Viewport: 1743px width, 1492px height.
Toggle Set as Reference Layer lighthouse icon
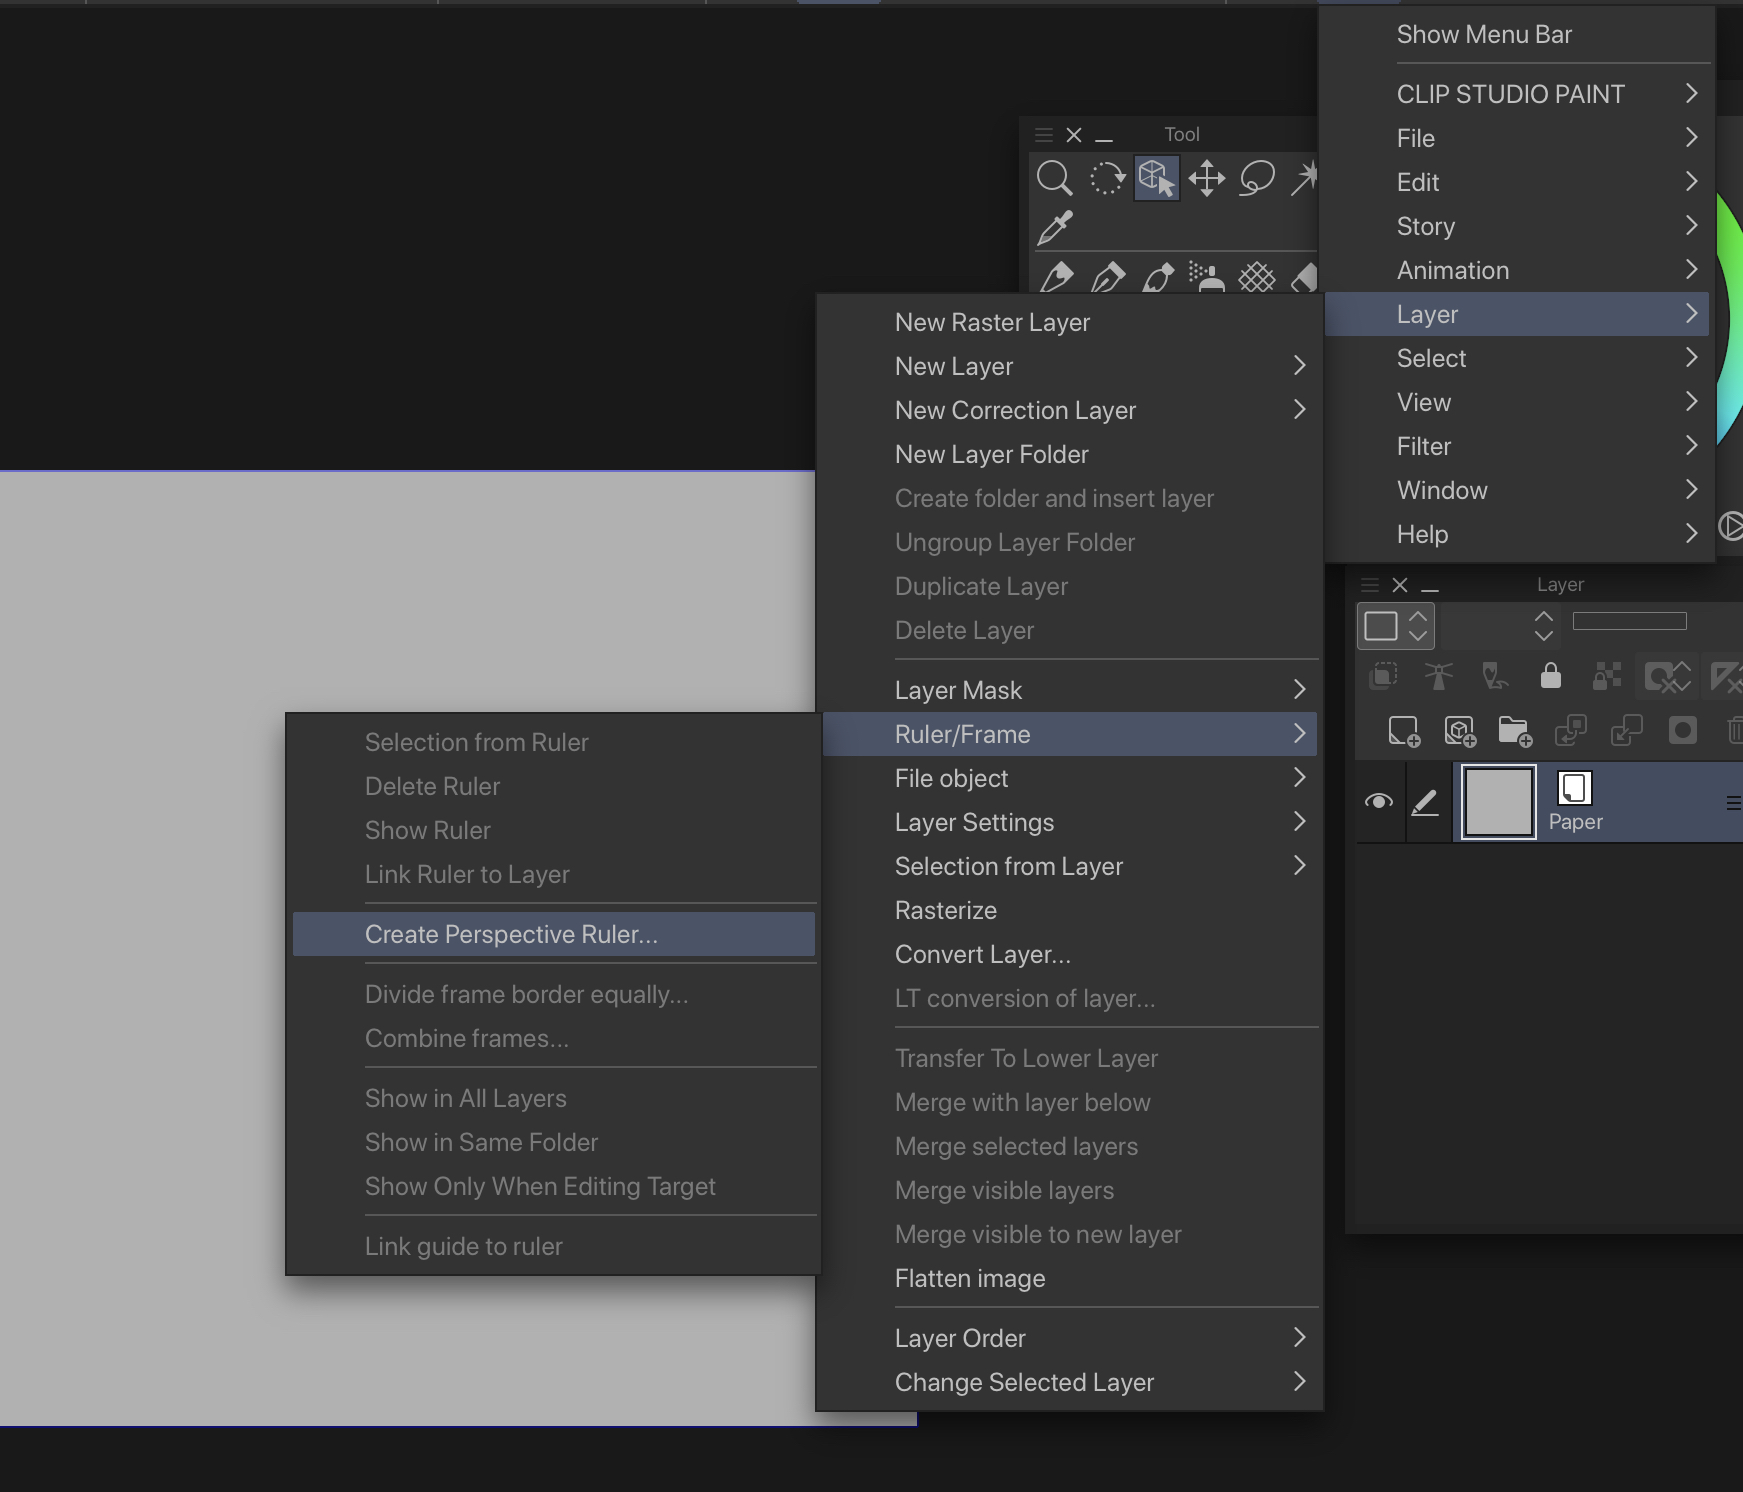tap(1439, 677)
